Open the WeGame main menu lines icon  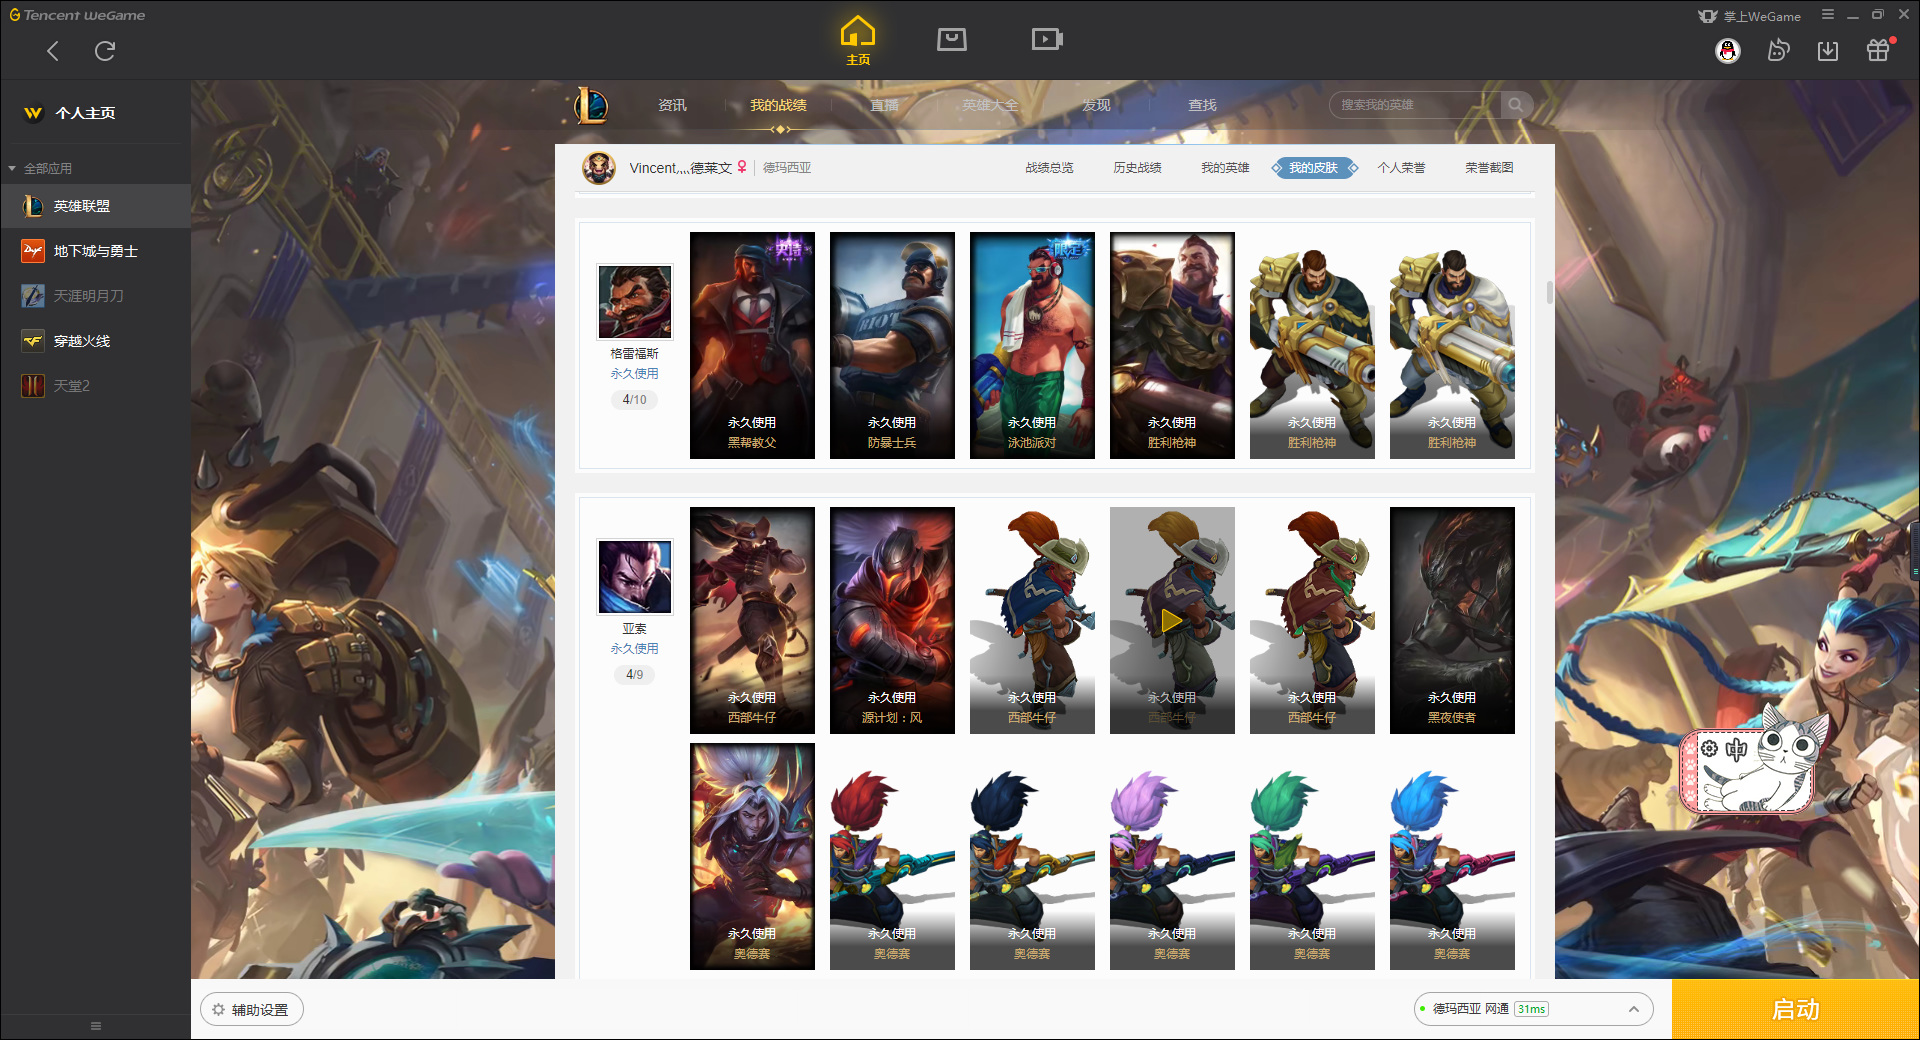(1828, 15)
